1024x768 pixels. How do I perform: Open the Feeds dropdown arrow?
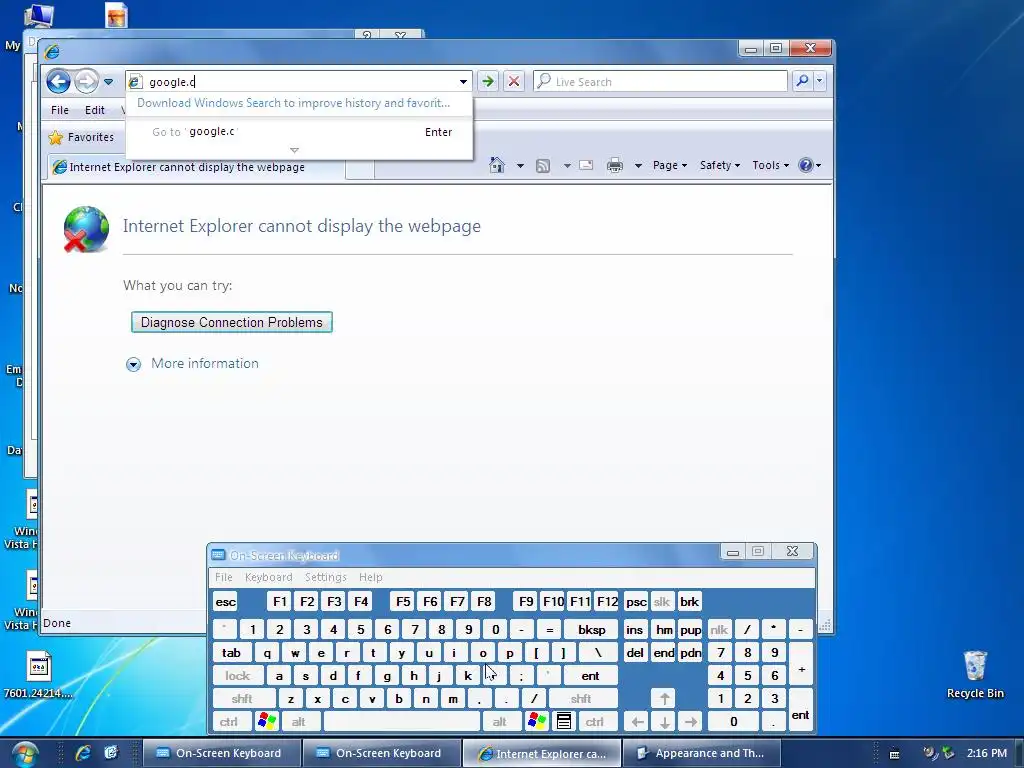[568, 166]
